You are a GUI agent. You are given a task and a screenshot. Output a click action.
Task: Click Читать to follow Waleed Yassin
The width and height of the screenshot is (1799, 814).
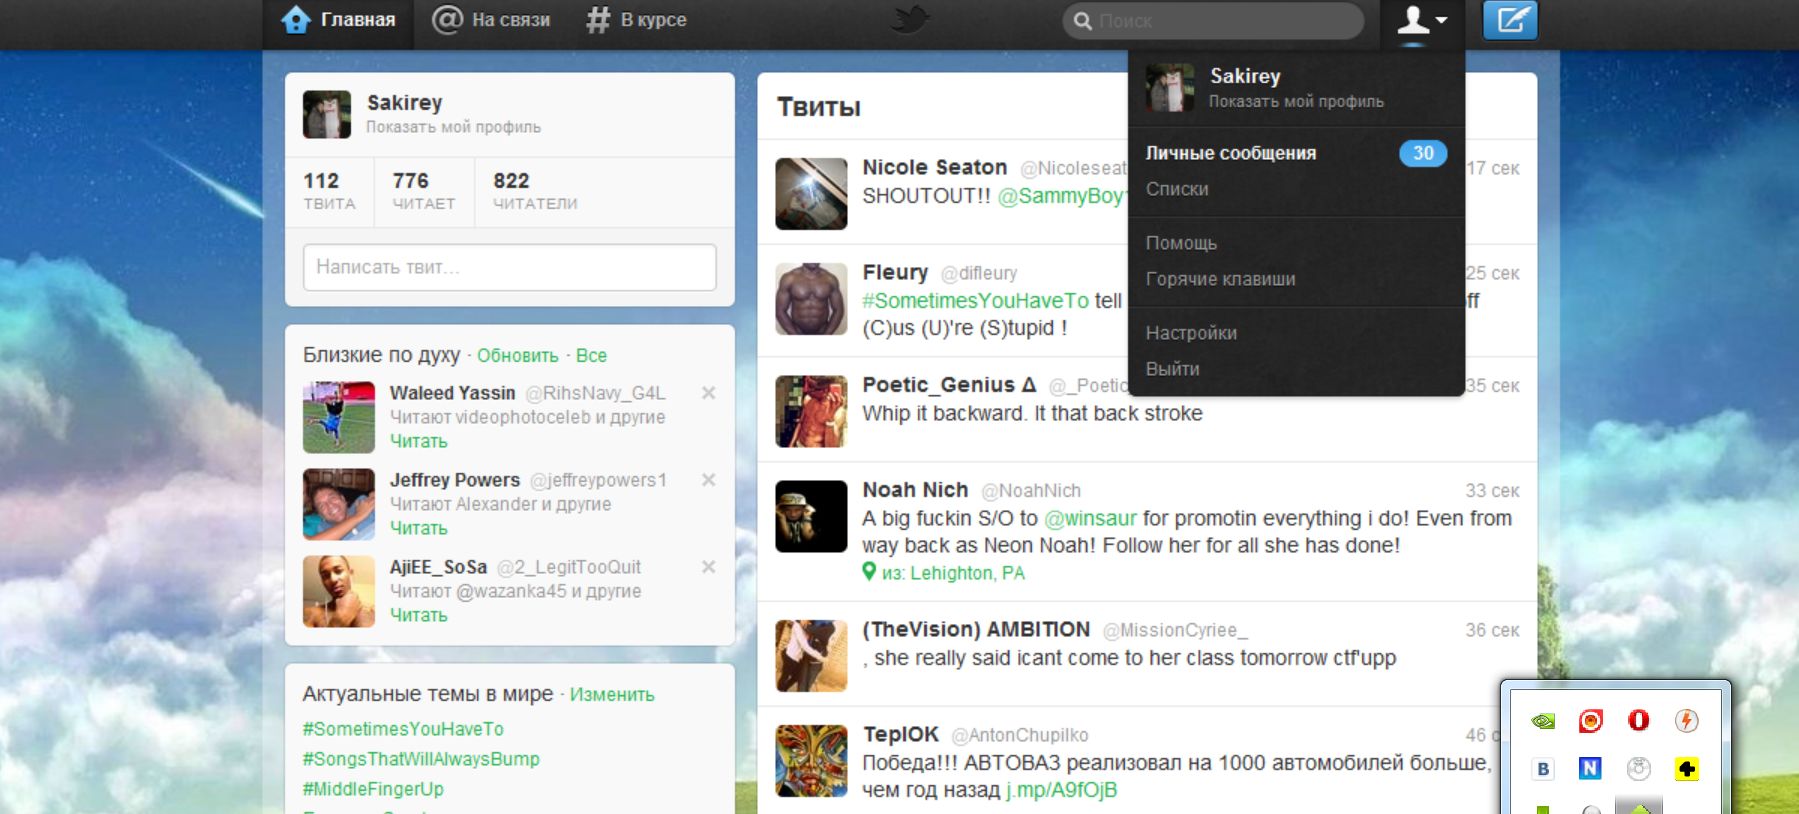click(418, 442)
